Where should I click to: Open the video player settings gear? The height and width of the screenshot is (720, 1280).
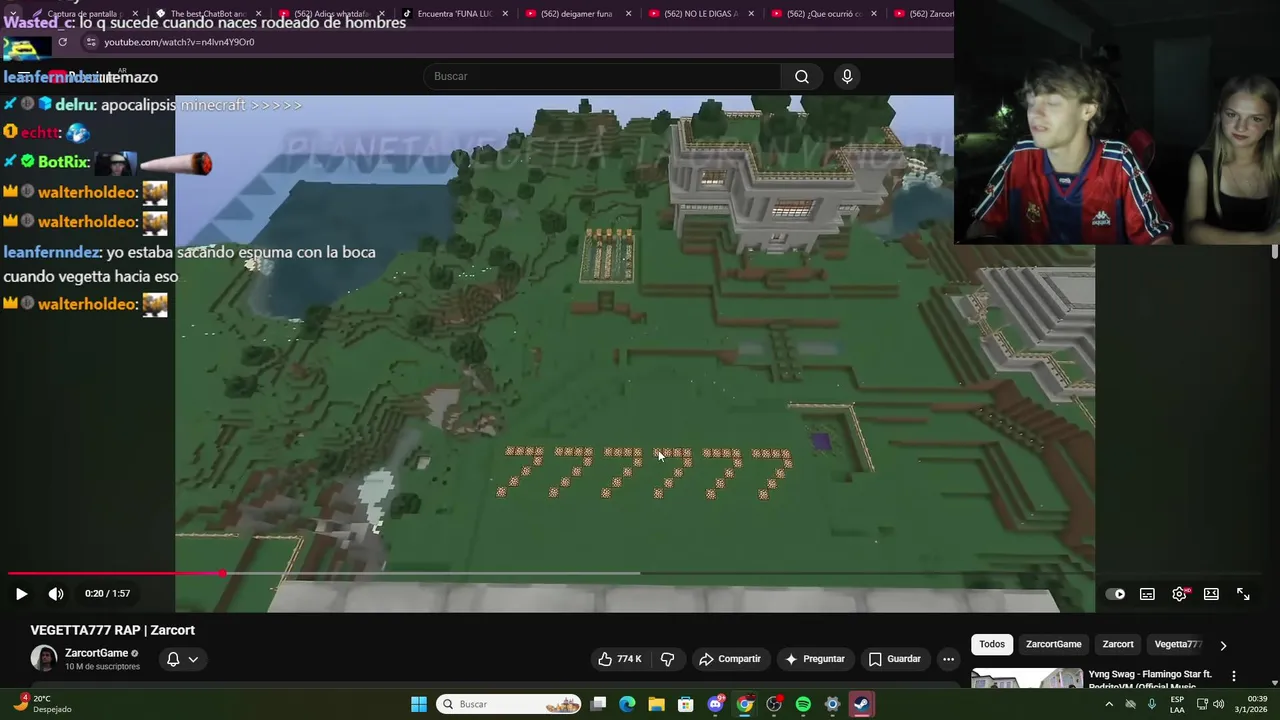[1180, 594]
